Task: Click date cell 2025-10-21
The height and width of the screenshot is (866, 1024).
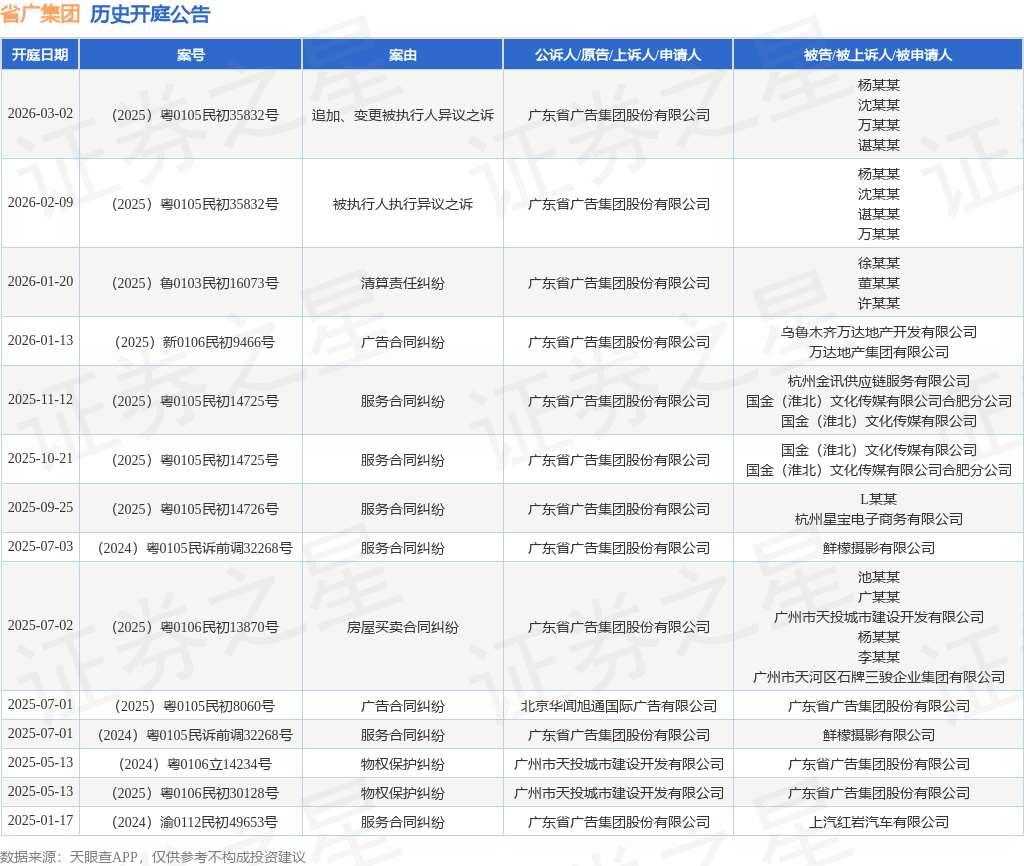Action: pos(40,458)
